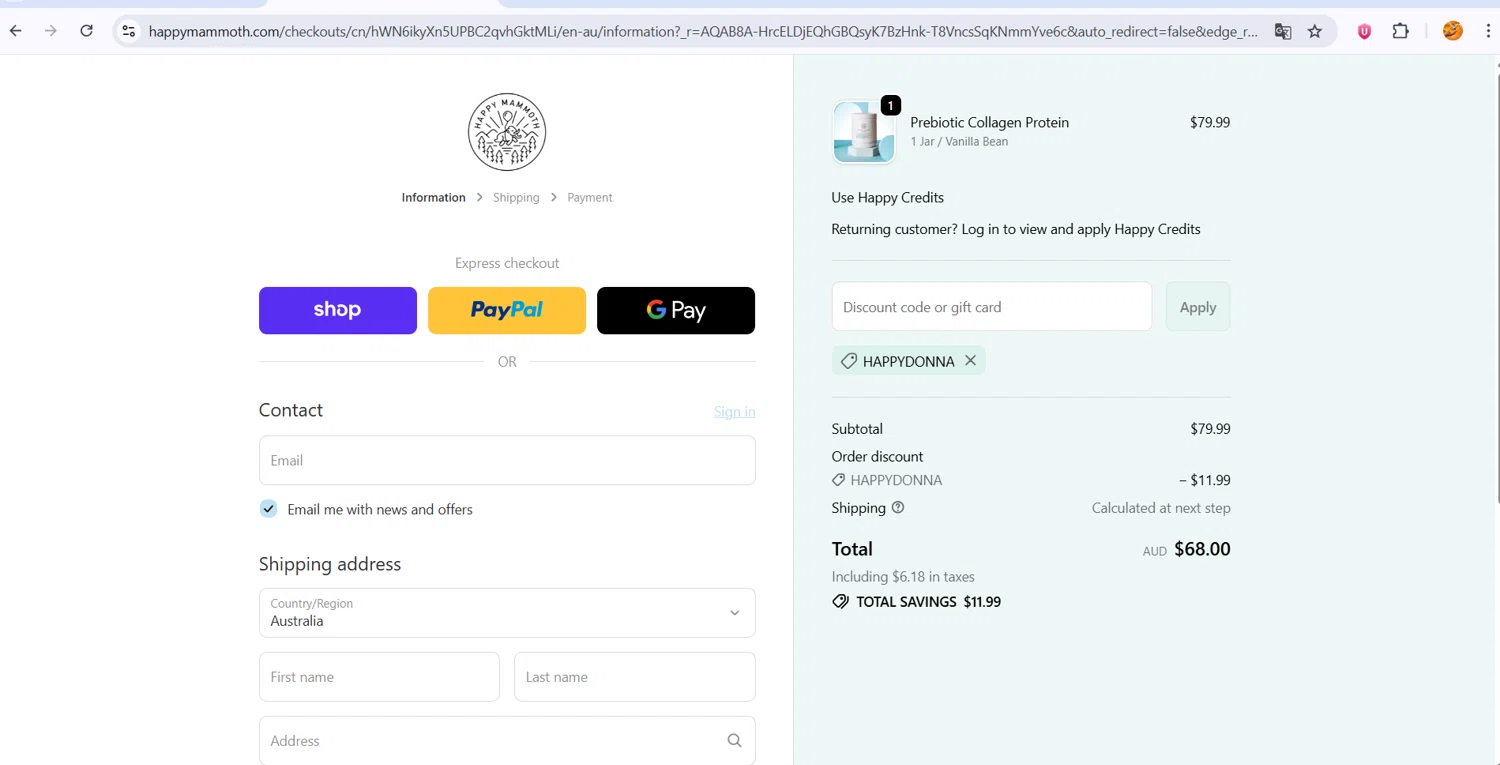Go back with the browser back arrow

16,31
